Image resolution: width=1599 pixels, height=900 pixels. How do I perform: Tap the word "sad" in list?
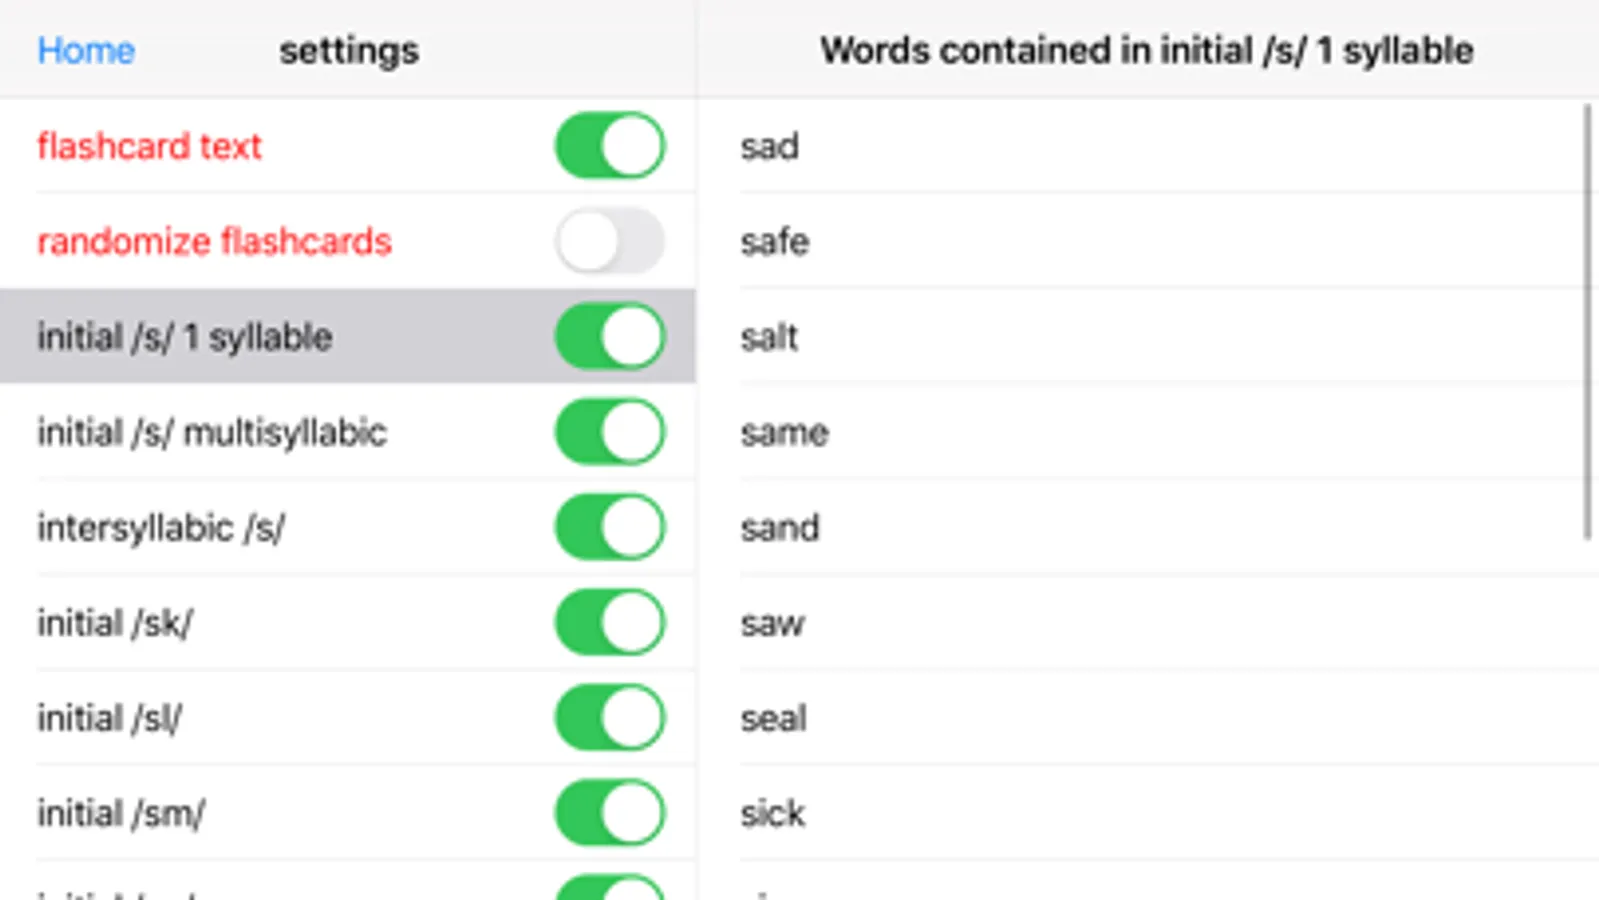click(769, 147)
